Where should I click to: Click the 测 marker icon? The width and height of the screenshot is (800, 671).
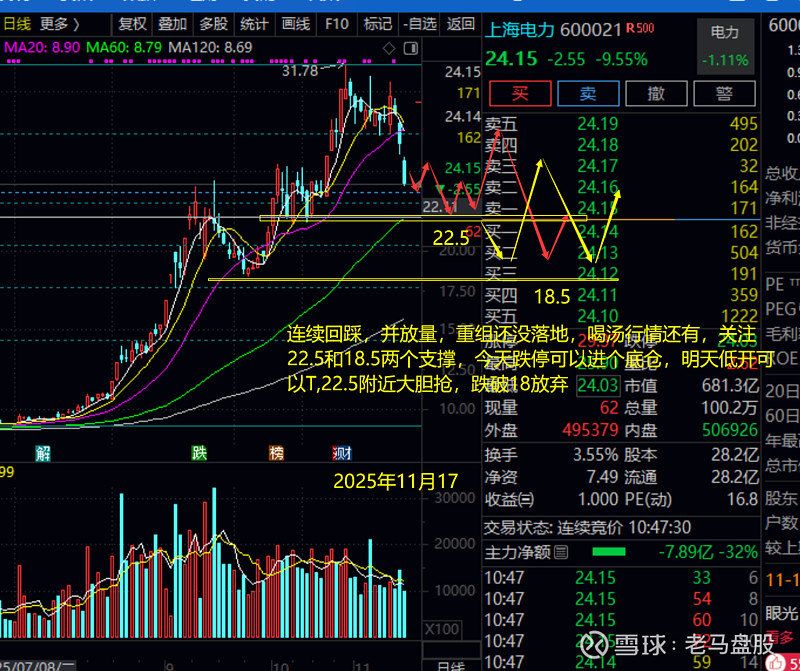pos(341,453)
